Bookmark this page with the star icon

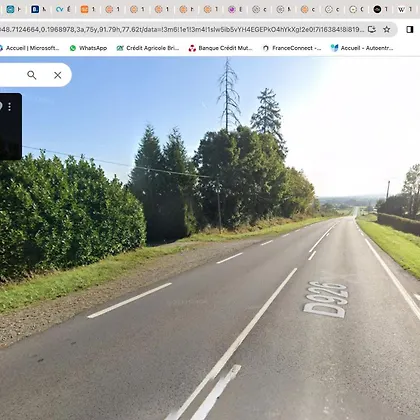[x=387, y=29]
